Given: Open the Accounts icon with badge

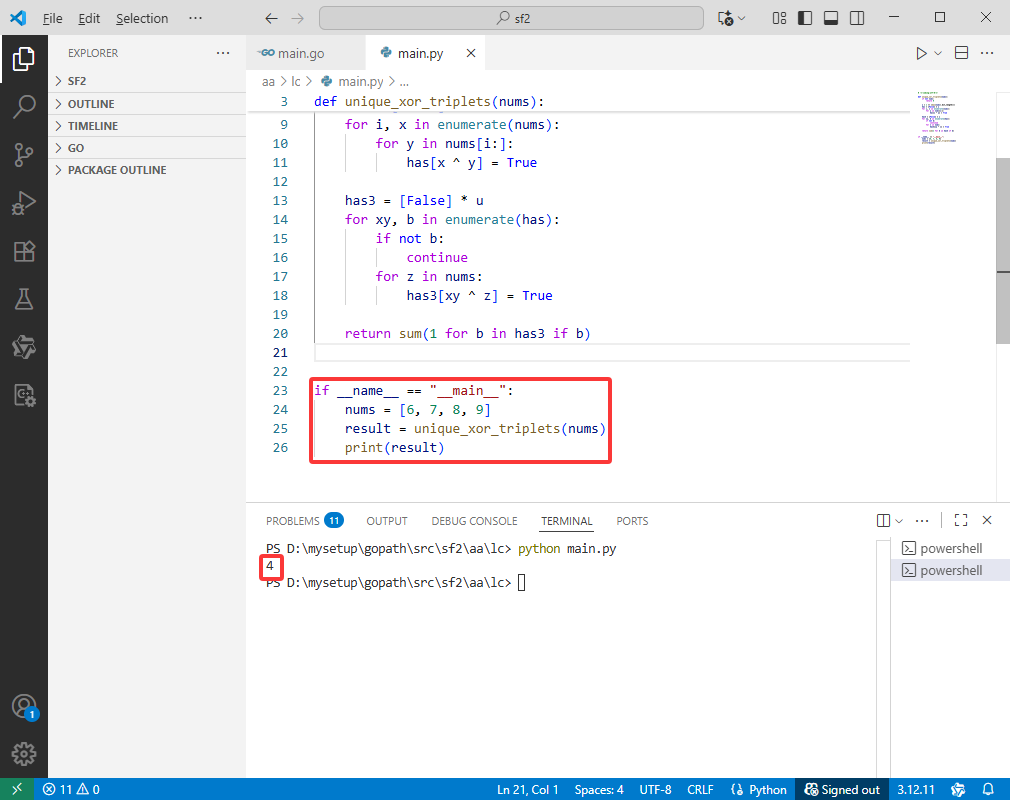Looking at the screenshot, I should click(24, 707).
